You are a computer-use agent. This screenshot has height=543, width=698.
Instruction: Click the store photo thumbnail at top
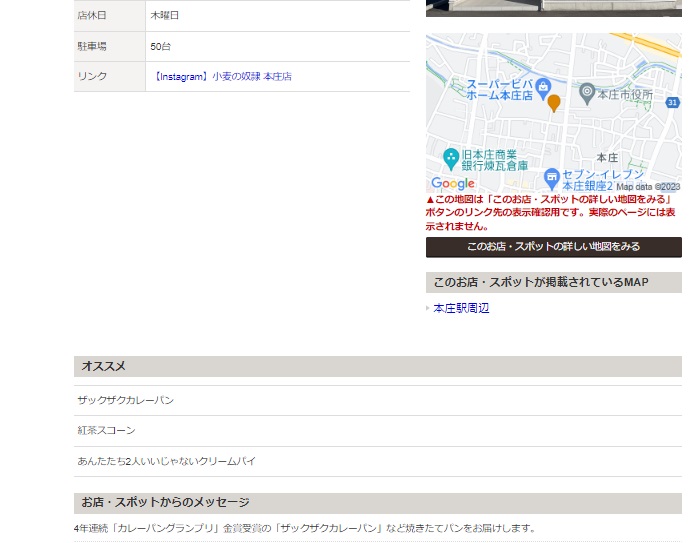click(x=553, y=8)
